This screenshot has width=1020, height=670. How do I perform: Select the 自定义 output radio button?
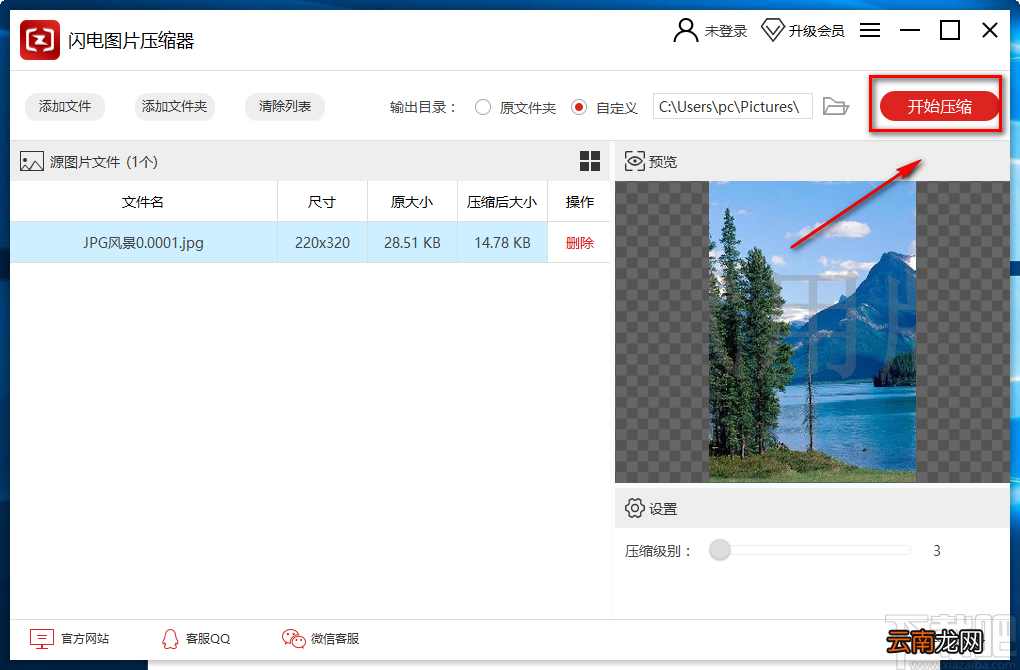click(579, 107)
